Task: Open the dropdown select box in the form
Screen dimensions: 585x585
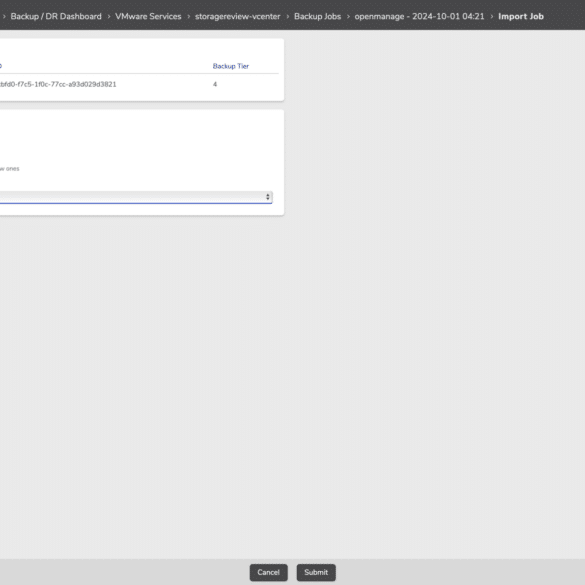Action: (x=136, y=197)
